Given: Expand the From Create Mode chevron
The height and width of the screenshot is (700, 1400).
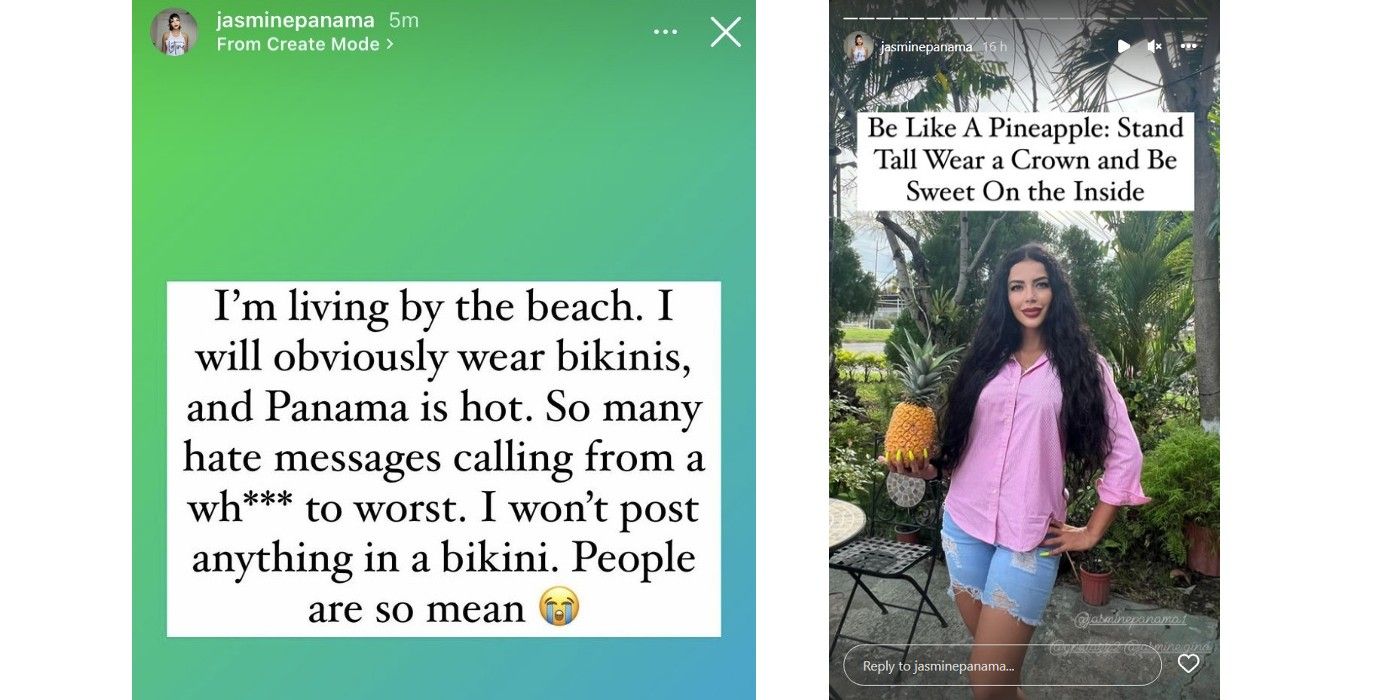Looking at the screenshot, I should click(x=390, y=44).
